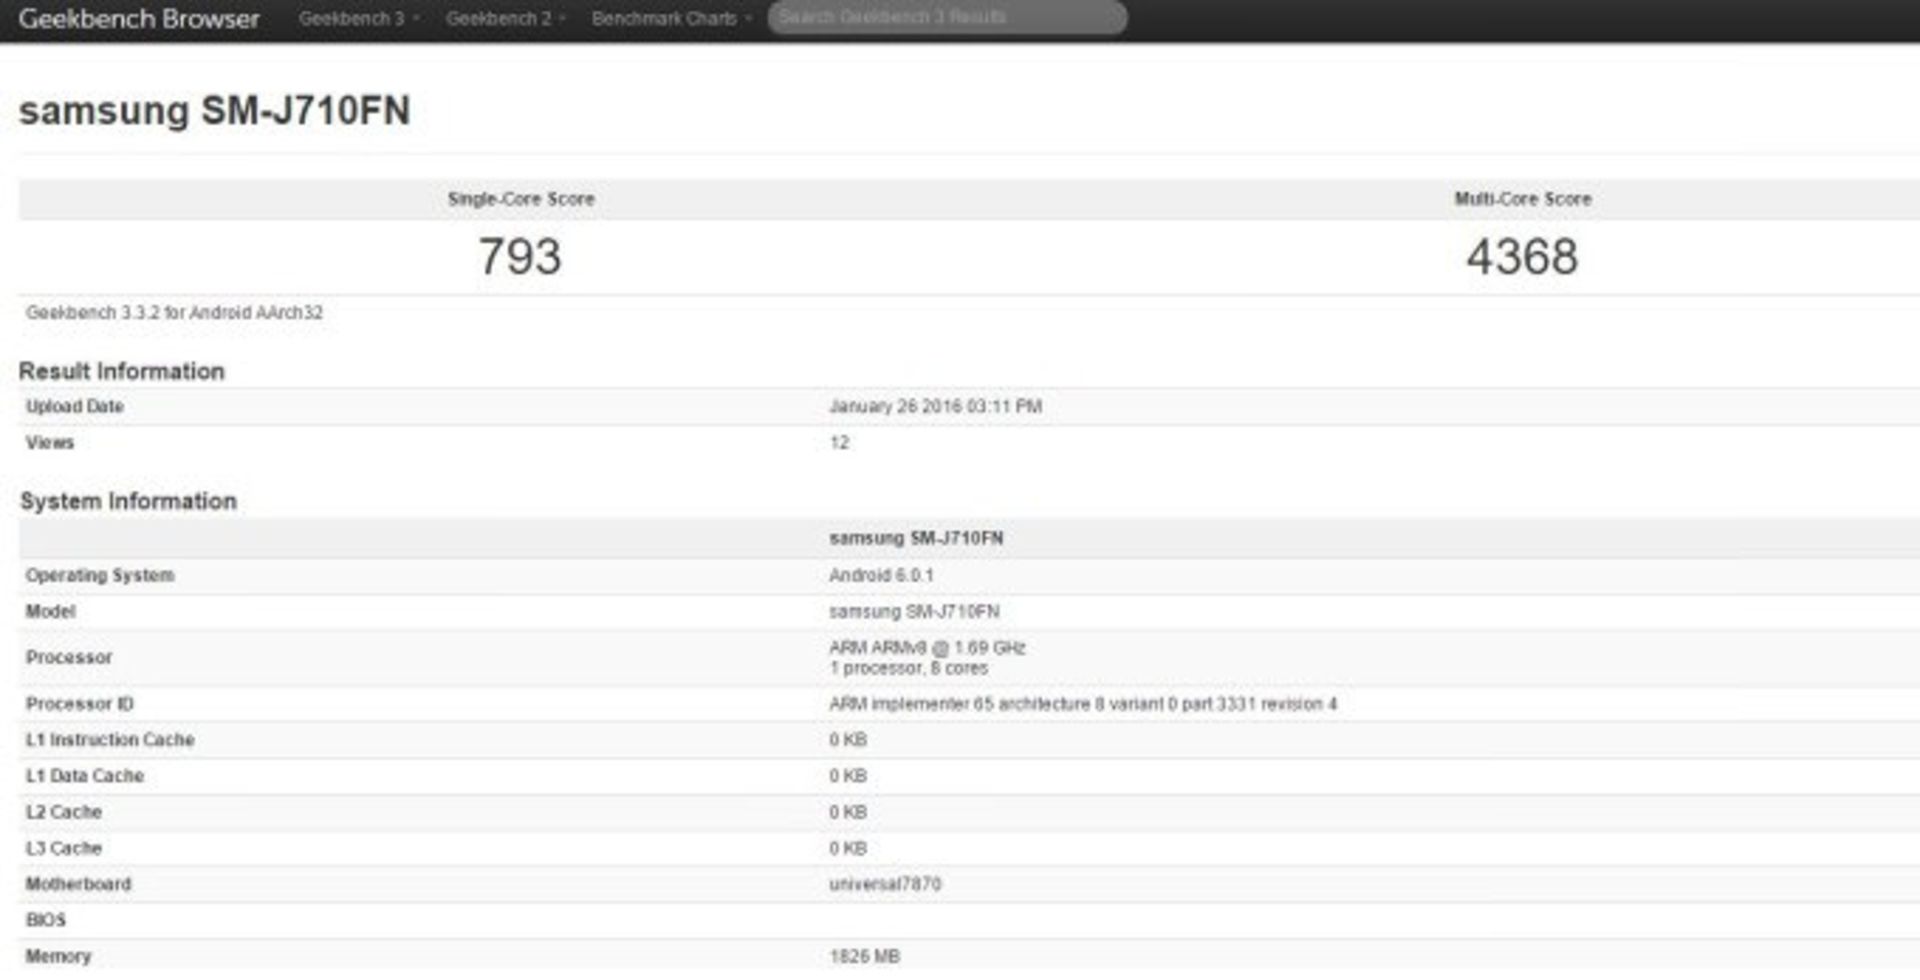Select the L1 Instruction Cache 0 KB value
Screen dimensions: 1920x980
(x=848, y=740)
